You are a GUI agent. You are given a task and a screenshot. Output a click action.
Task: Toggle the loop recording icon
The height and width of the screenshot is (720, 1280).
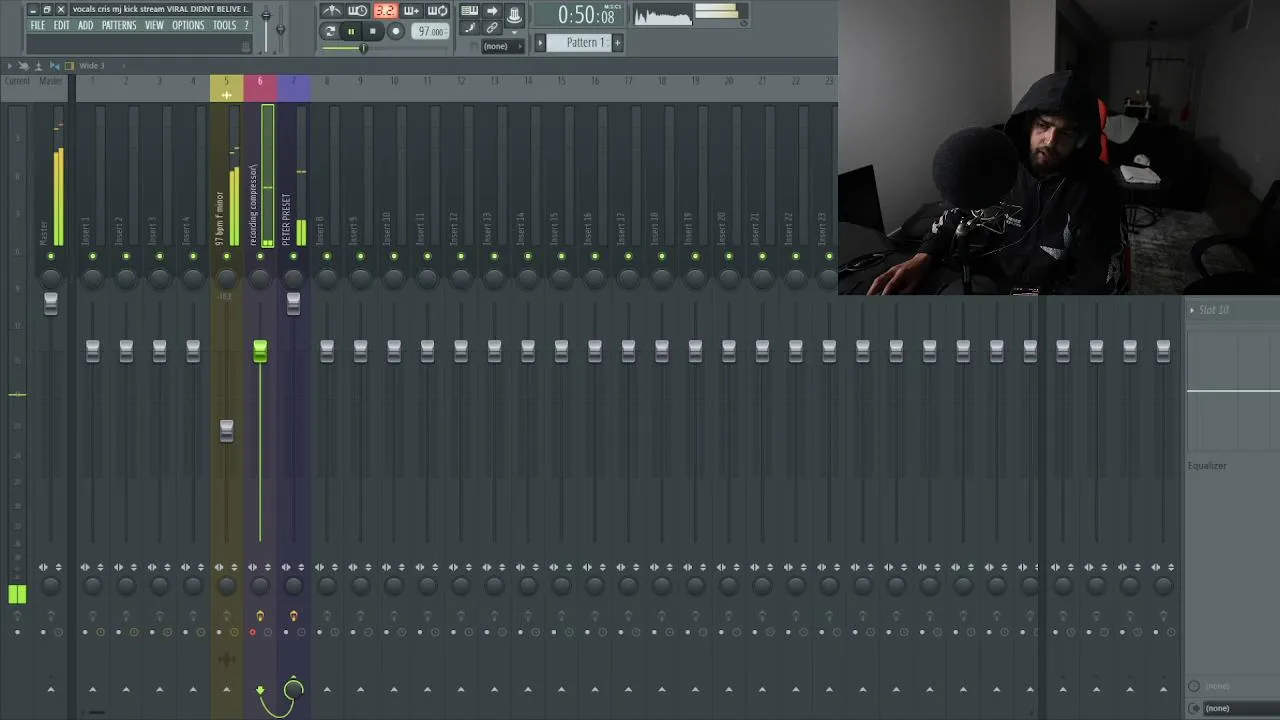[x=437, y=11]
